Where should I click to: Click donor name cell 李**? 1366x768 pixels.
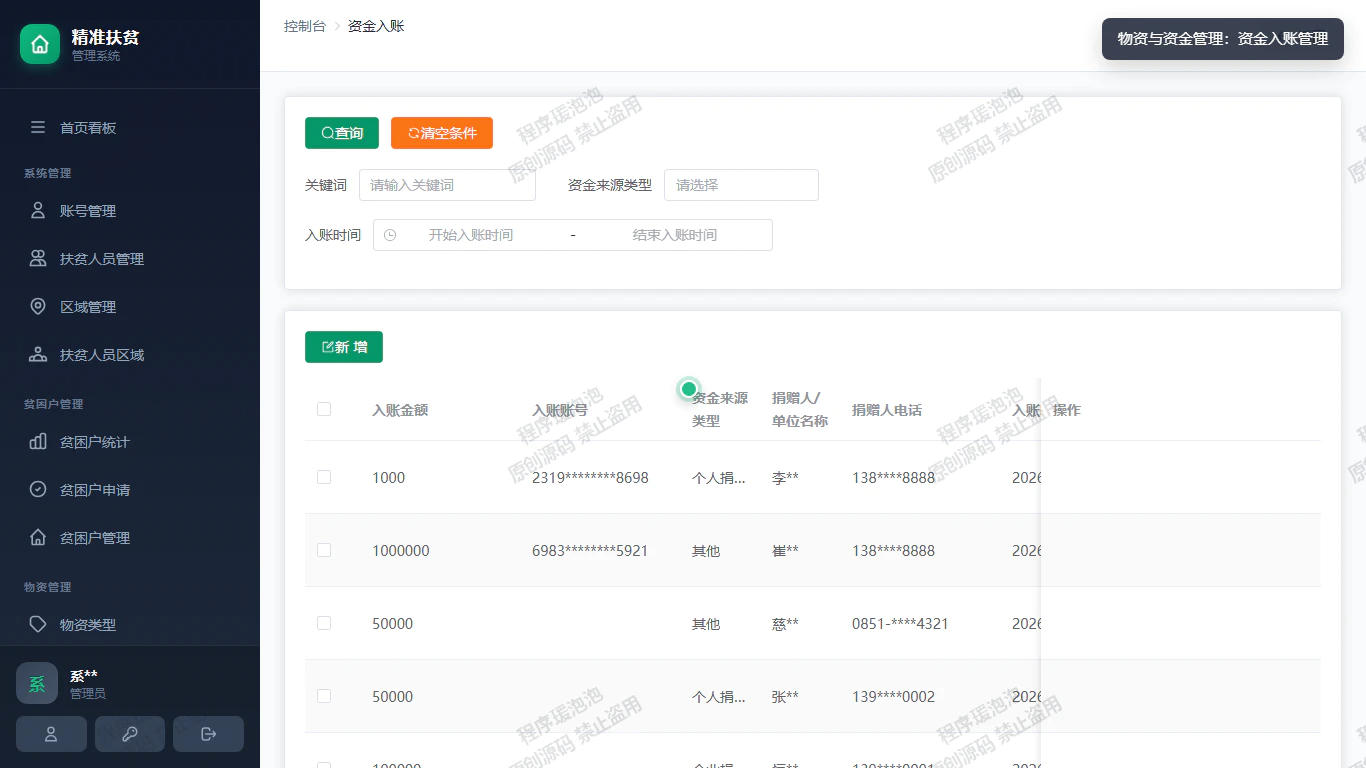tap(785, 478)
